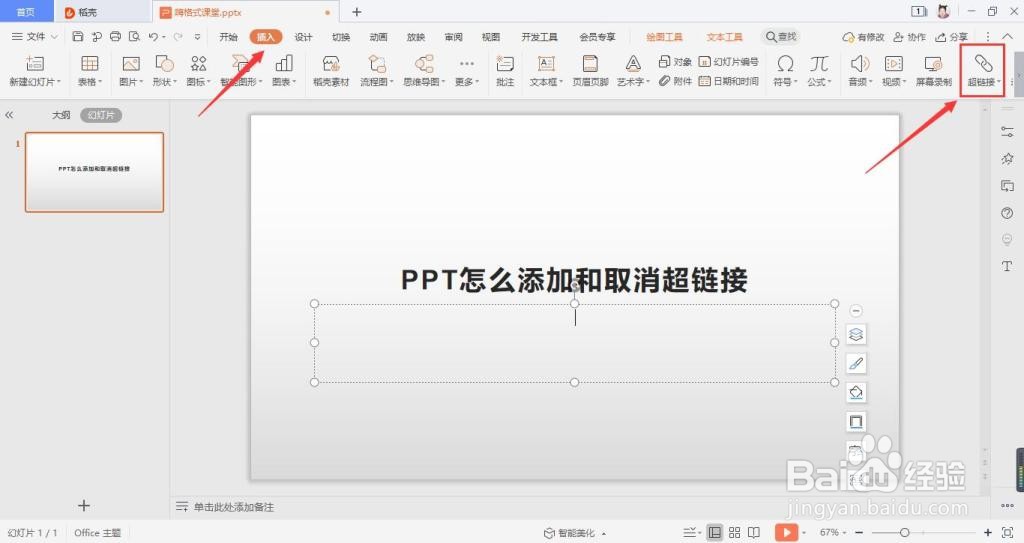
Task: Open the 智能美化 smart beautify dropdown
Action: pos(575,533)
